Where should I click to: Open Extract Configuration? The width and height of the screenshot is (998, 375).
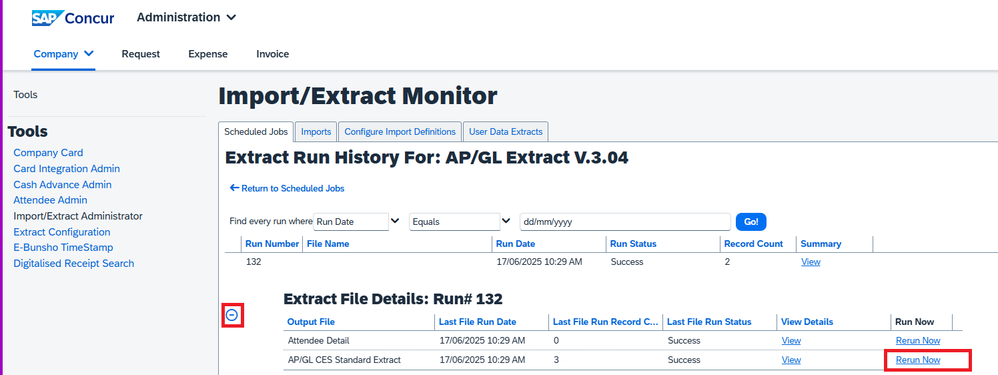pos(62,232)
